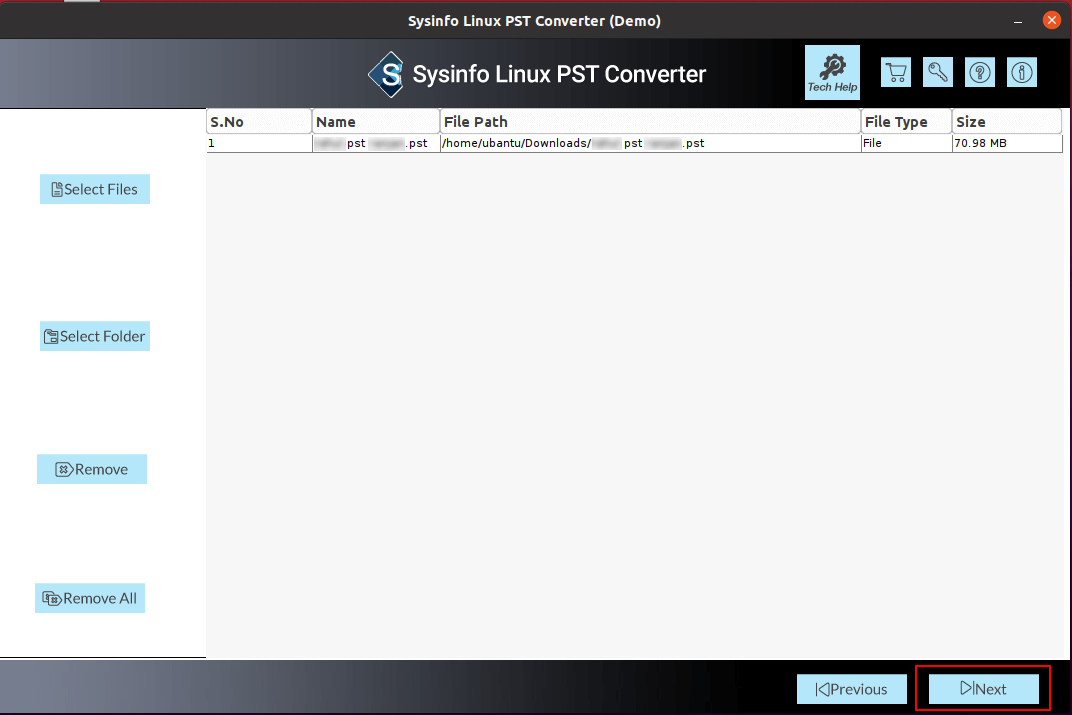This screenshot has height=715, width=1072.
Task: Sort by the File Type column header
Action: click(x=907, y=122)
